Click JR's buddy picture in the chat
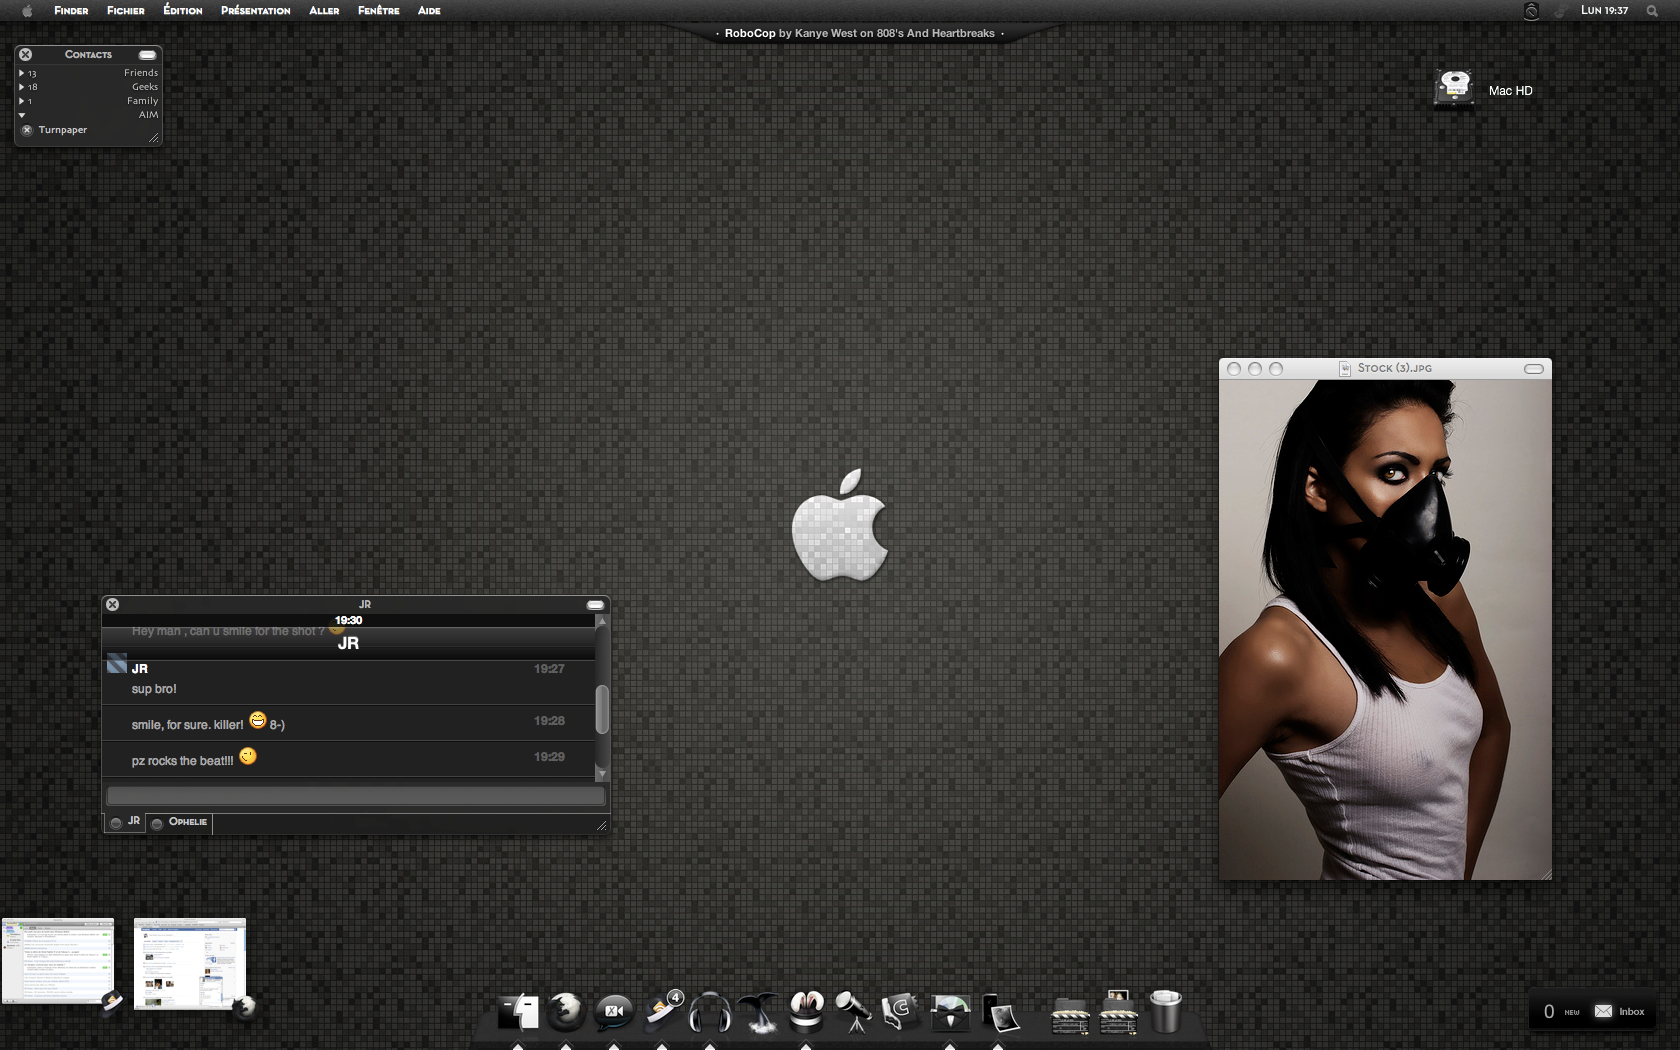 (117, 664)
